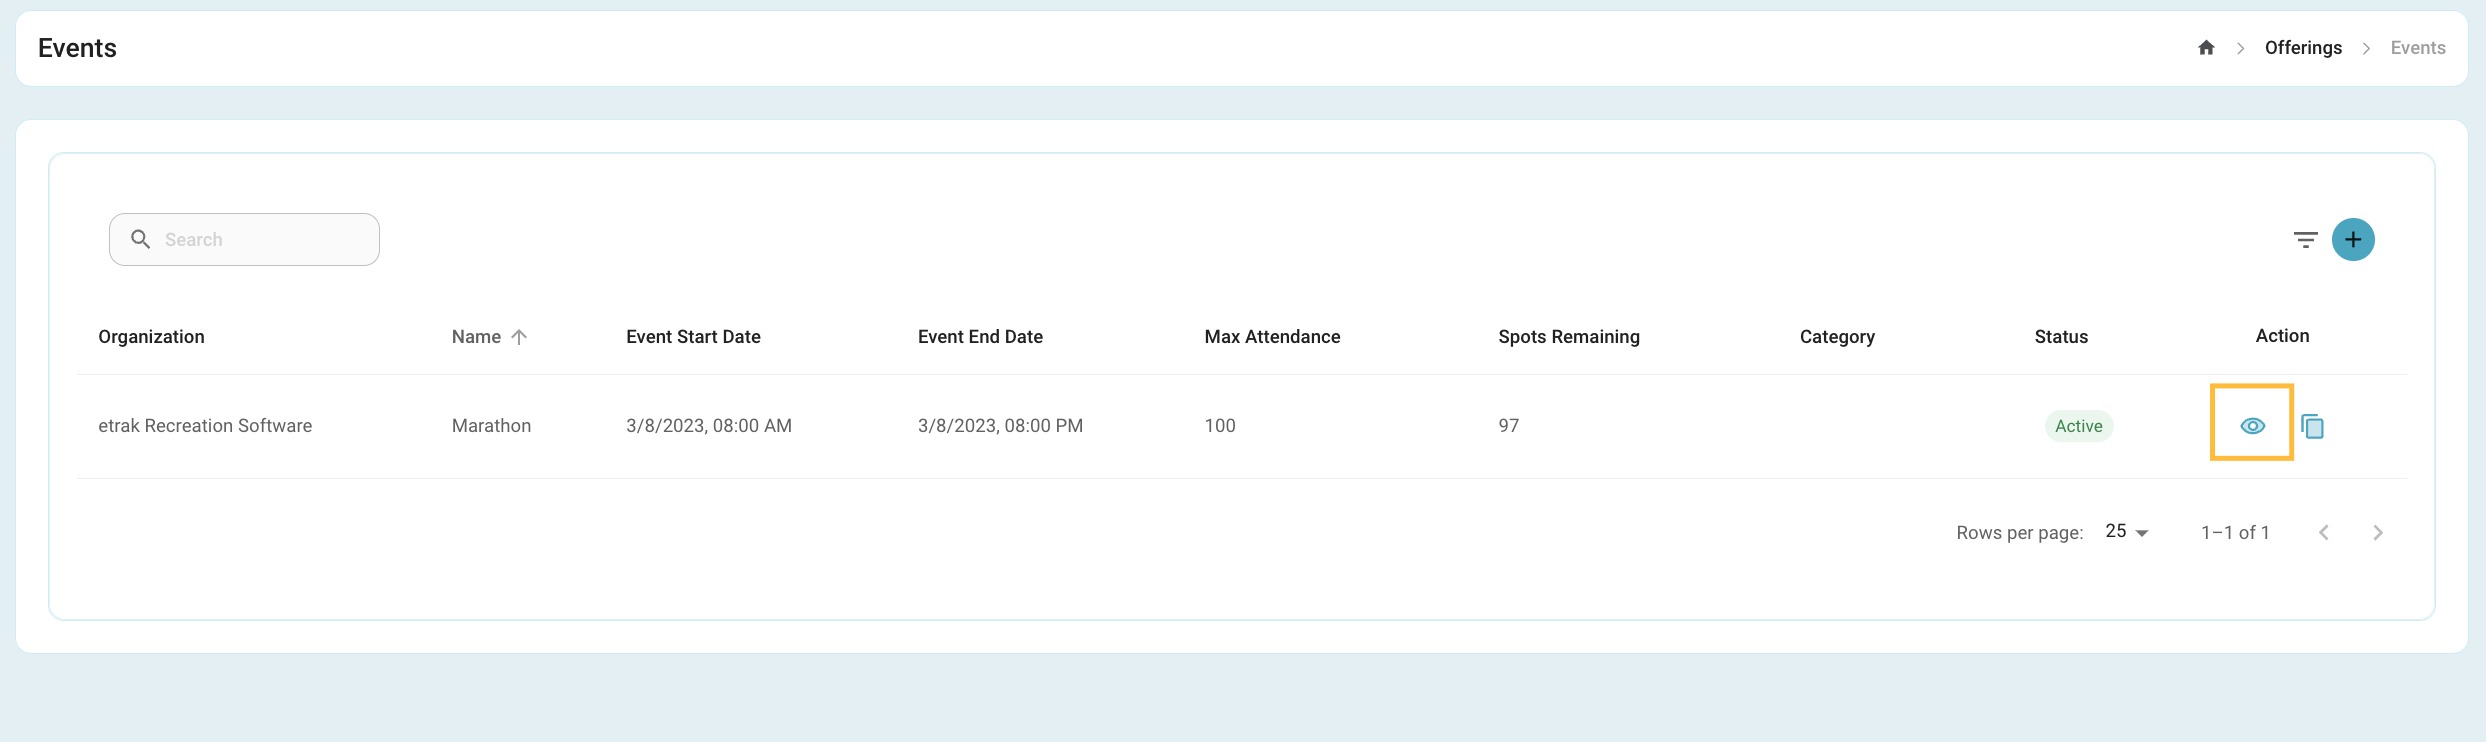Sort by Spots Remaining column
Image resolution: width=2486 pixels, height=742 pixels.
1568,337
